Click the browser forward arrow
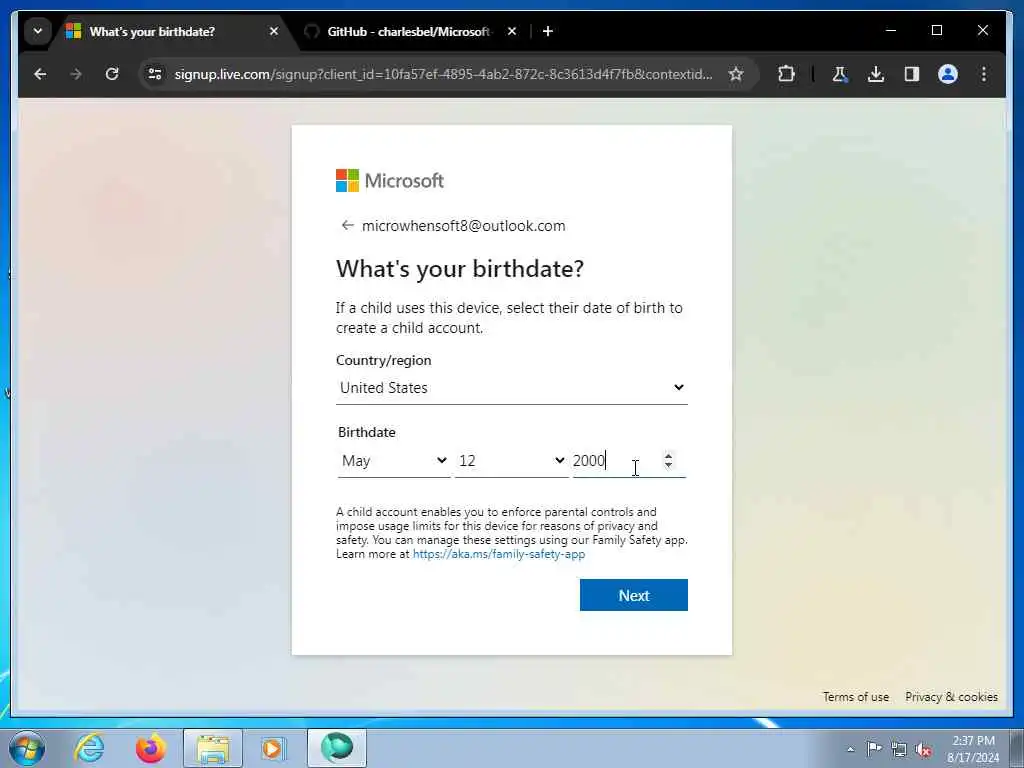The width and height of the screenshot is (1024, 768). [x=76, y=74]
